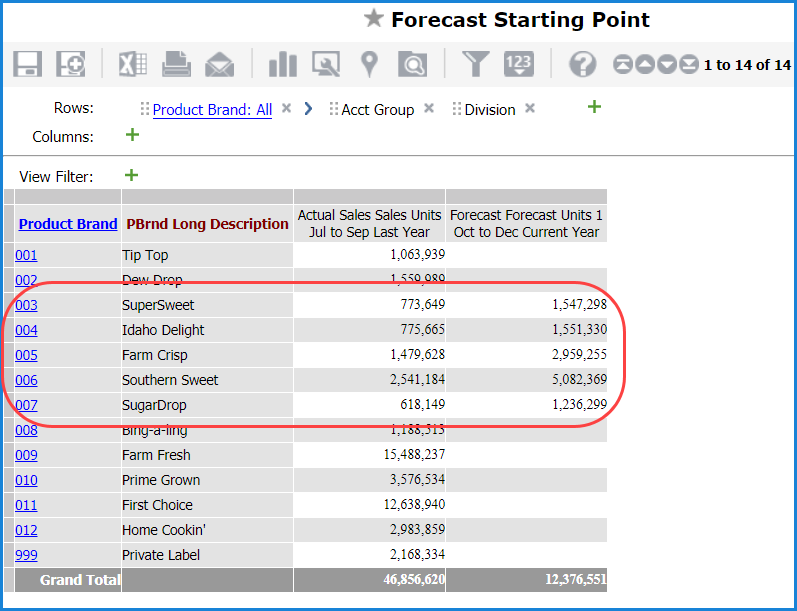Screen dimensions: 797x611
Task: Click the Prime Grown description cell
Action: click(207, 480)
